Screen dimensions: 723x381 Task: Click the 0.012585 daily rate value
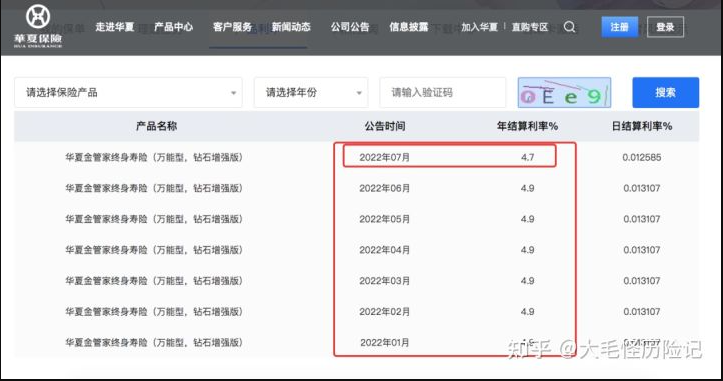pyautogui.click(x=642, y=157)
